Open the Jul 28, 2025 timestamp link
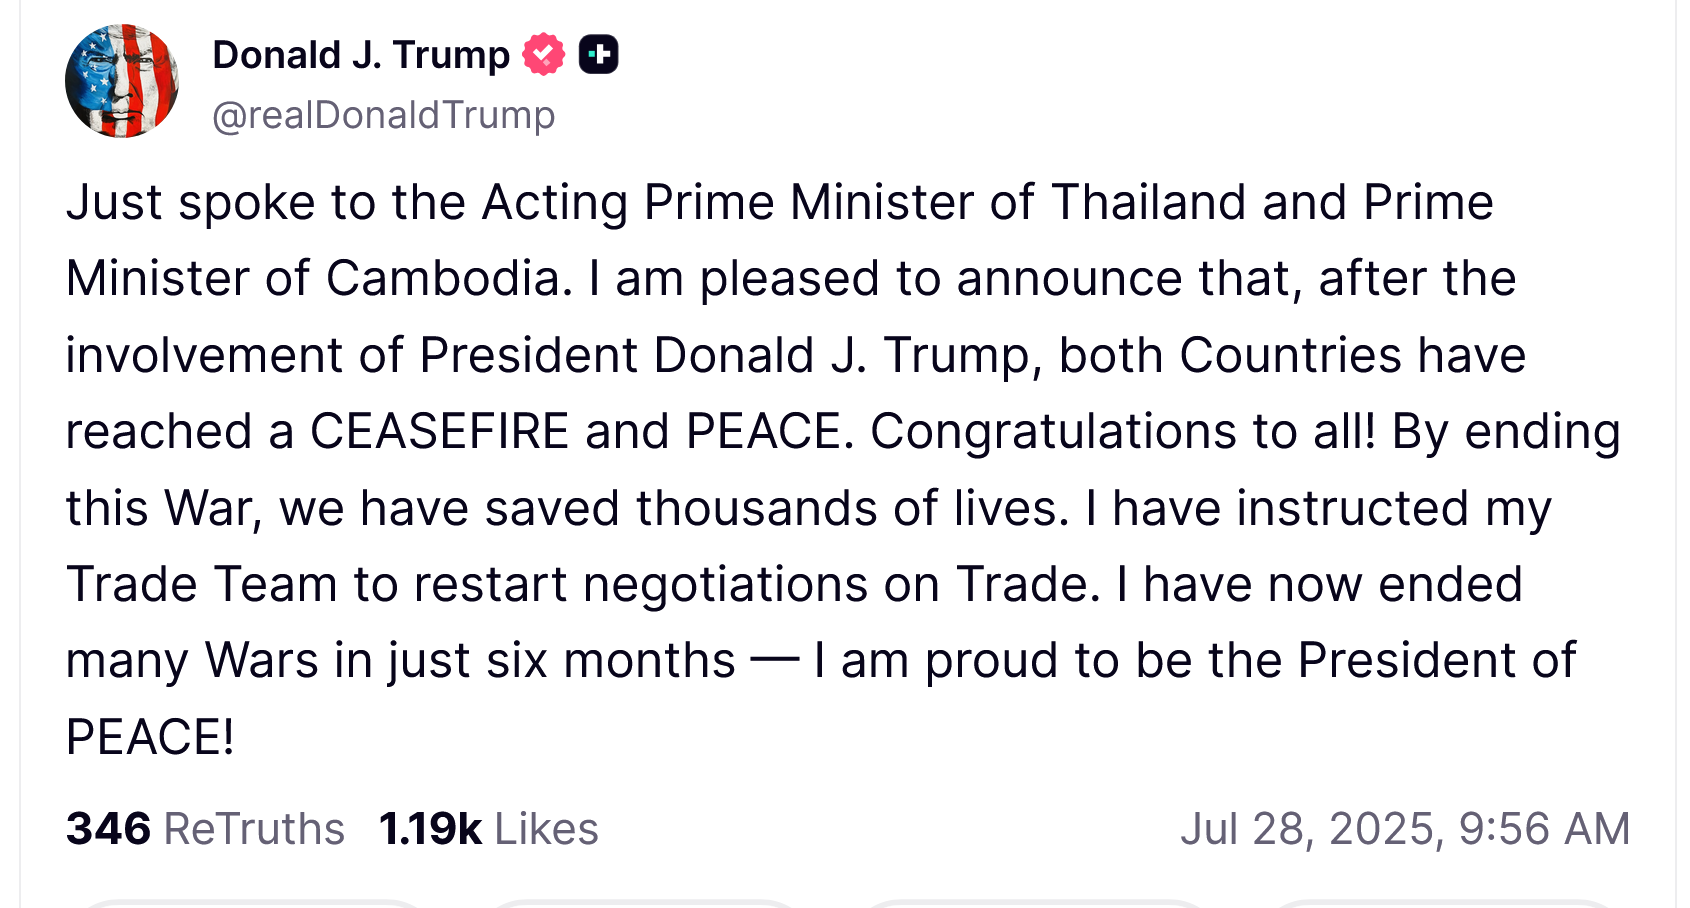Screen dimensions: 1690x908 (1404, 829)
